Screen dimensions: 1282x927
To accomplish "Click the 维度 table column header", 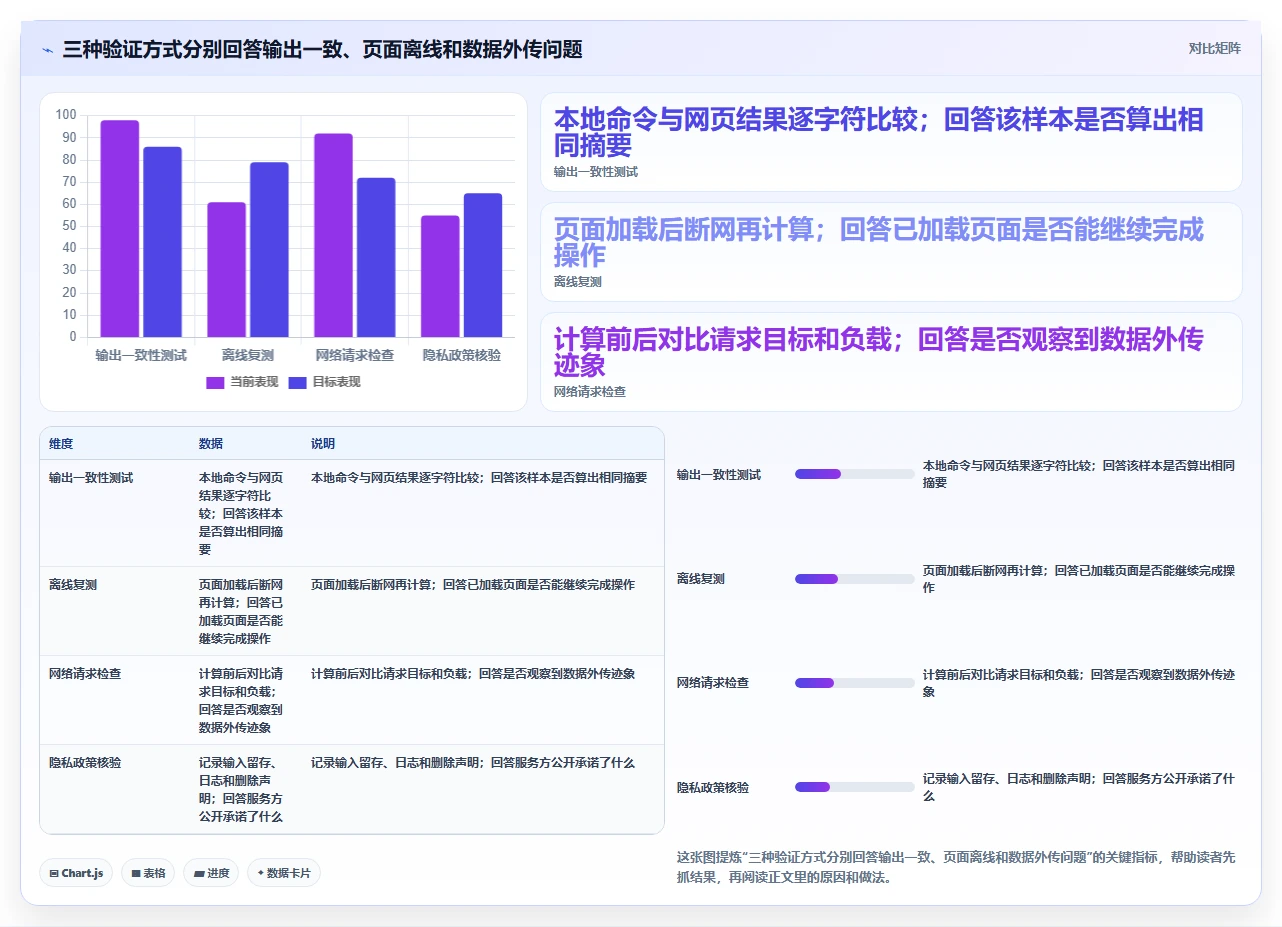I will point(61,443).
